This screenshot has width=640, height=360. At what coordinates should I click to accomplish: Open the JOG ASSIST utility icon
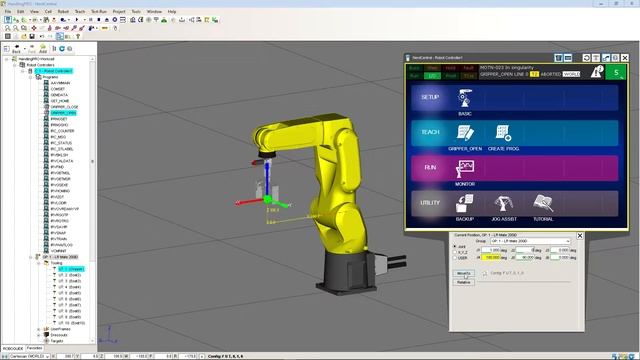[x=503, y=204]
